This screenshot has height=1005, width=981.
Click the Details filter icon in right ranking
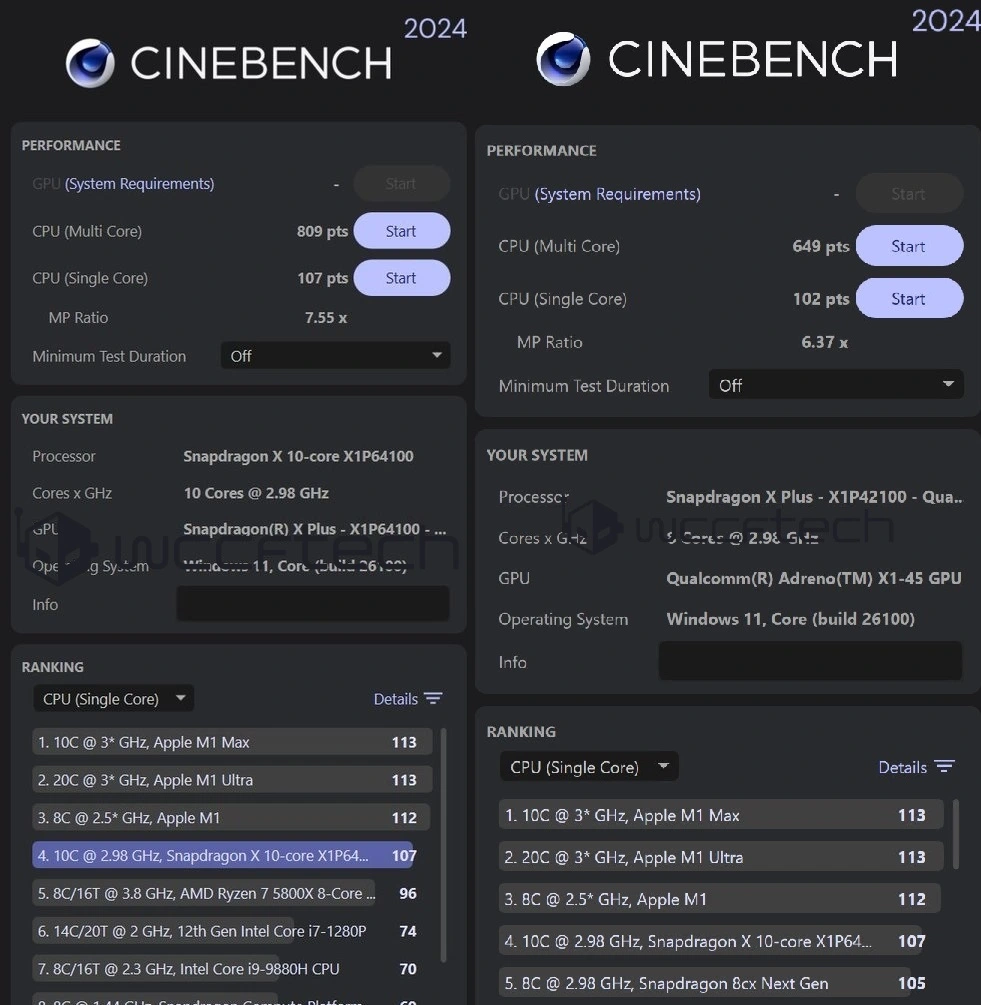[944, 767]
